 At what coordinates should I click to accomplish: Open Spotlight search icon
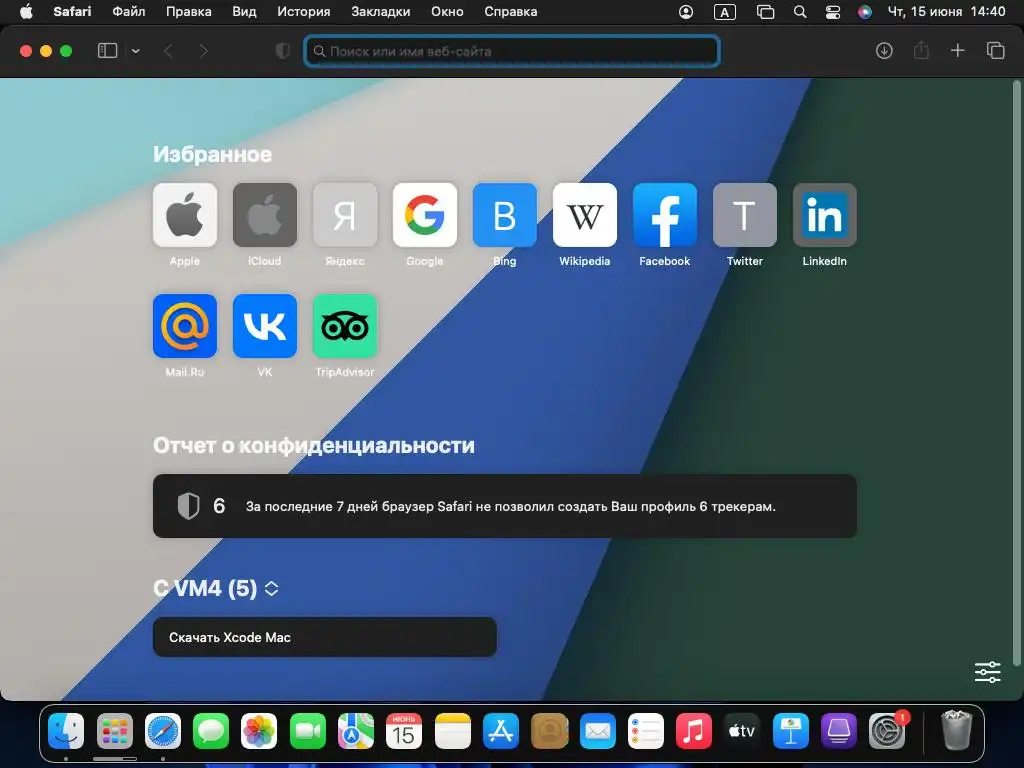(x=800, y=12)
